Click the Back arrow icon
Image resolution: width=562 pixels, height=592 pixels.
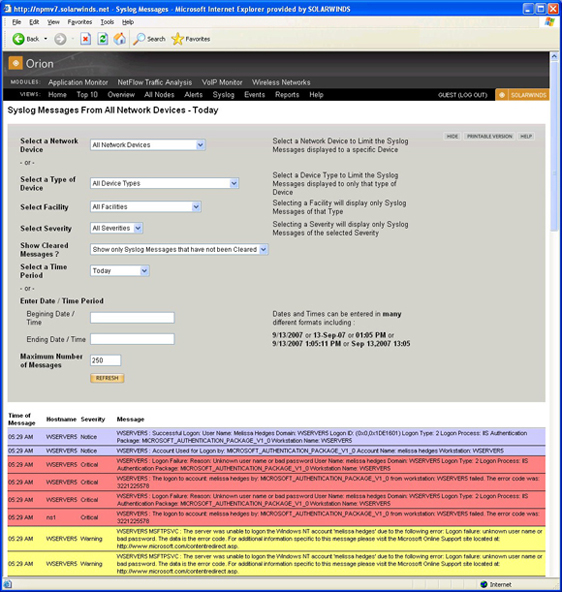click(18, 39)
